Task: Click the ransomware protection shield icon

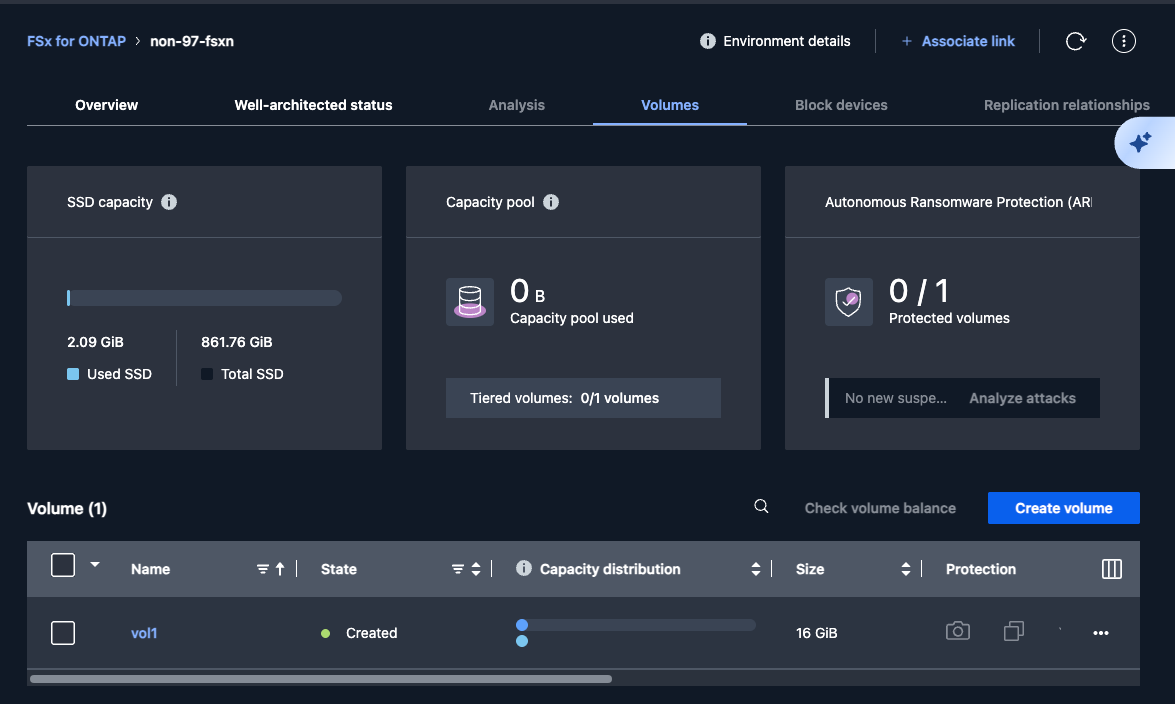Action: click(849, 302)
